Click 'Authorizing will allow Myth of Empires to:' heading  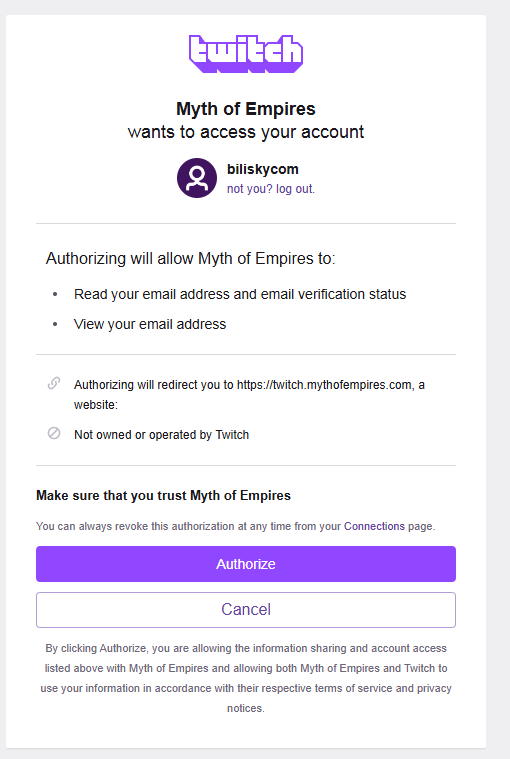coord(191,258)
